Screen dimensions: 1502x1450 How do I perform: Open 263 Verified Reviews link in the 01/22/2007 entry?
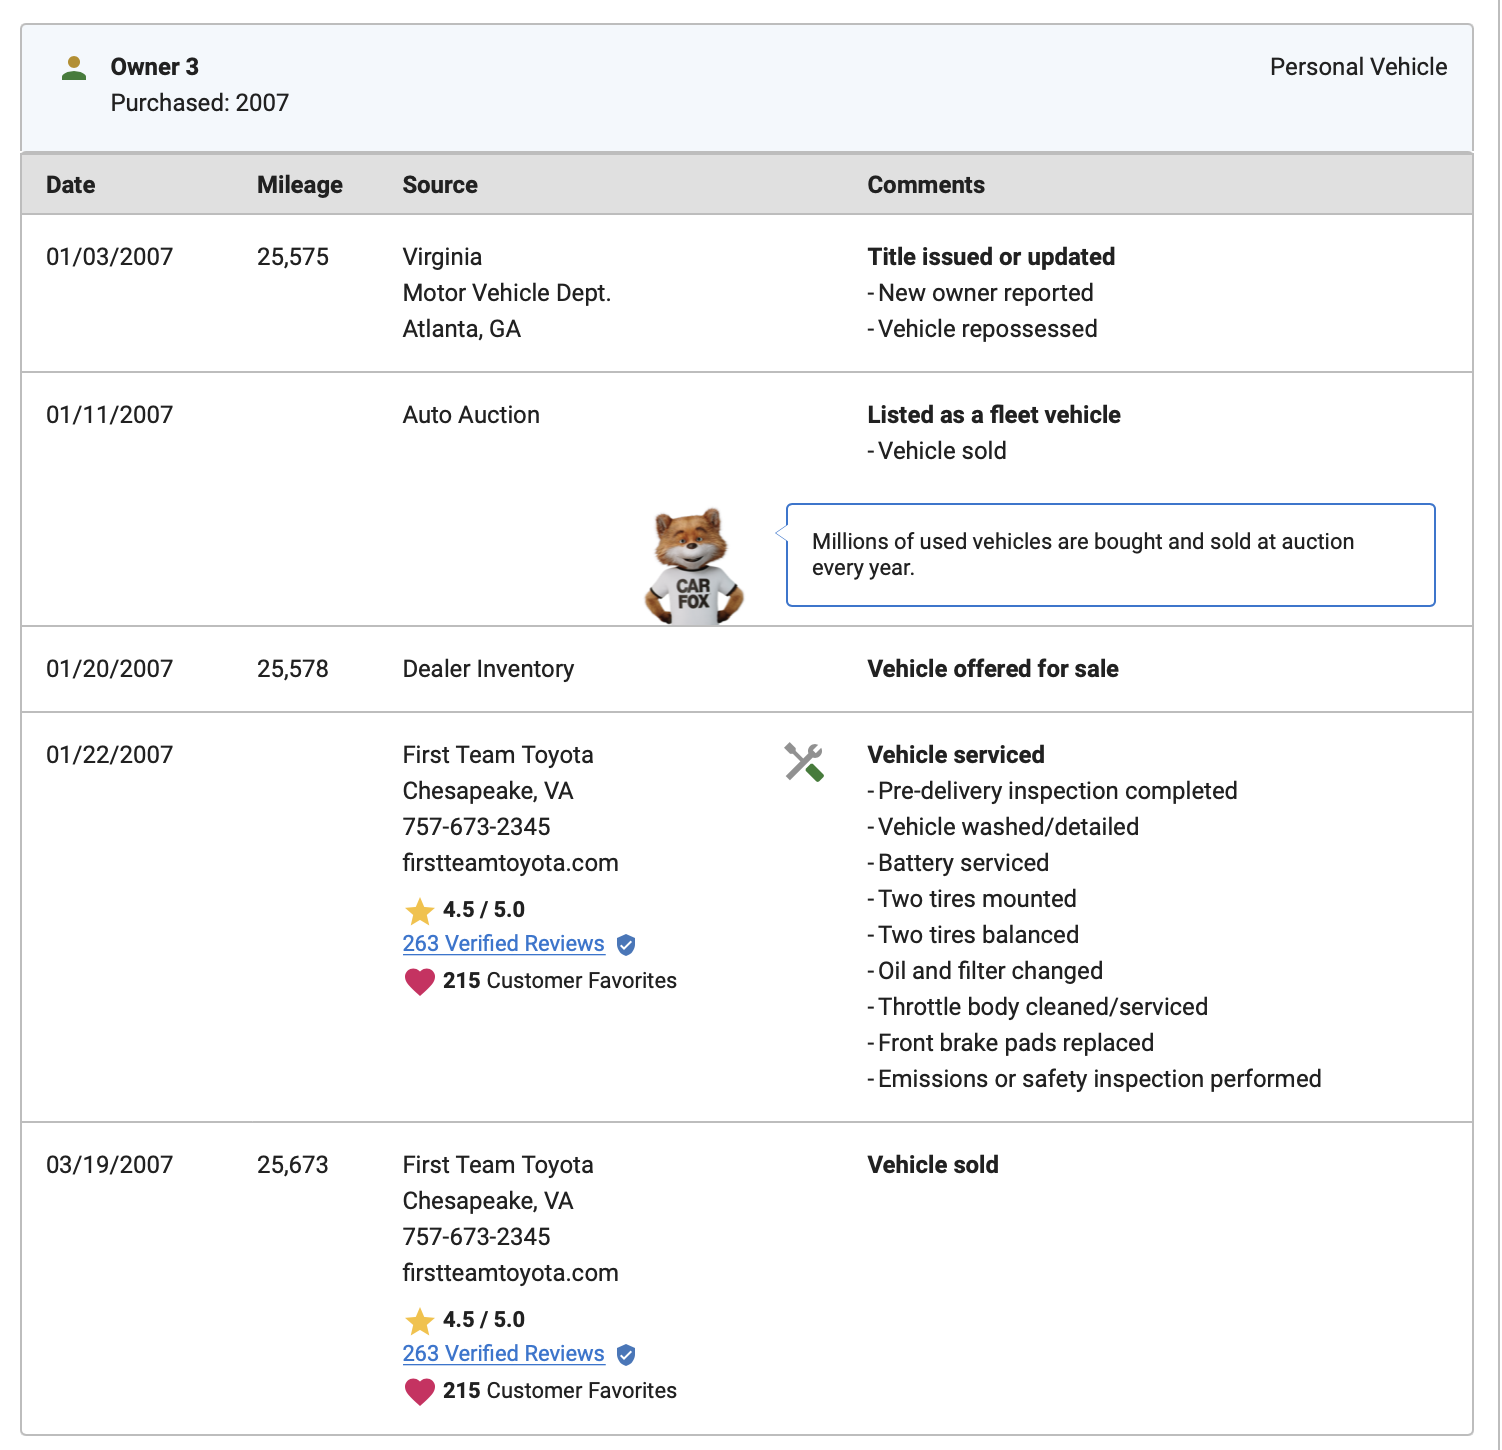pos(503,944)
